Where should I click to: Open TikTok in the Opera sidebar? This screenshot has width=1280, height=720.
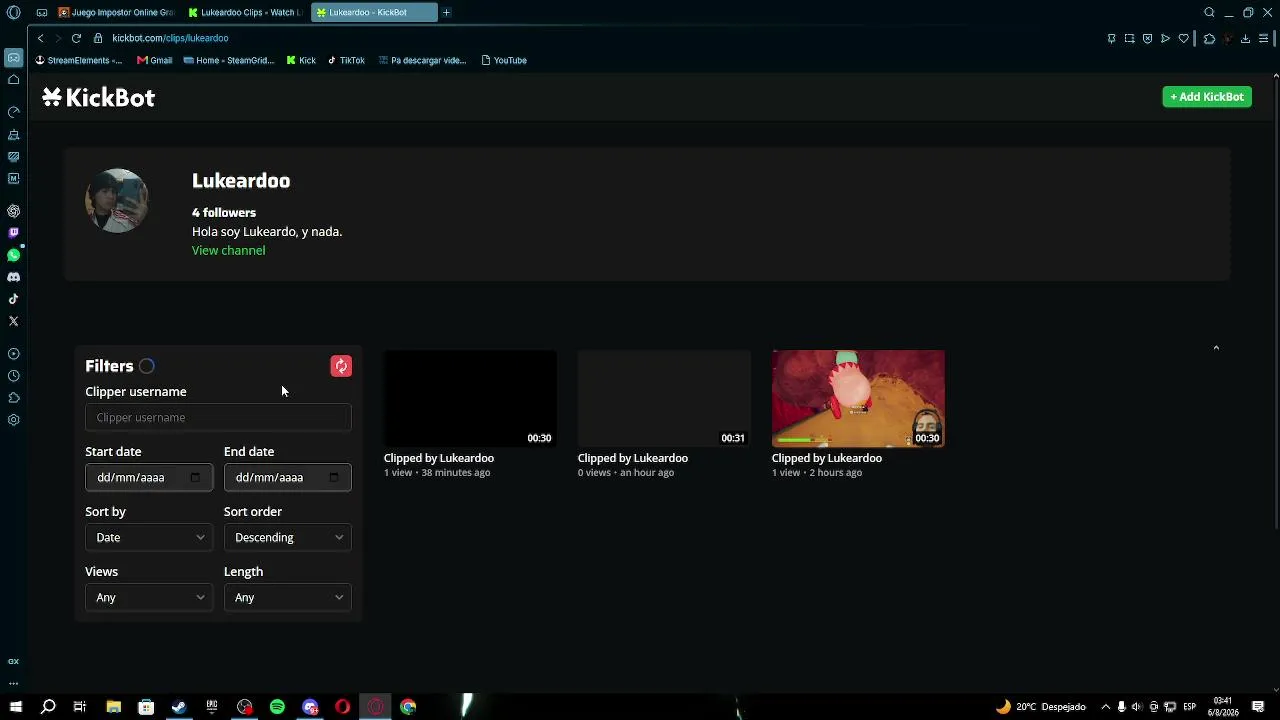13,299
